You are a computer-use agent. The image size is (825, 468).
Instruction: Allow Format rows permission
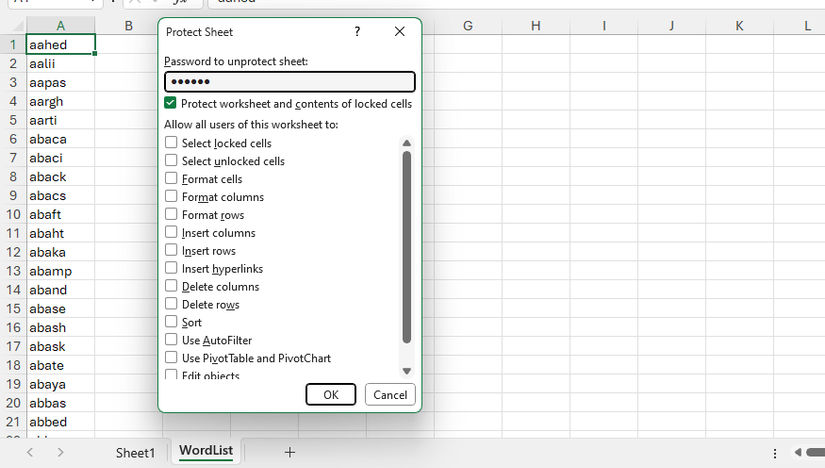coord(171,214)
